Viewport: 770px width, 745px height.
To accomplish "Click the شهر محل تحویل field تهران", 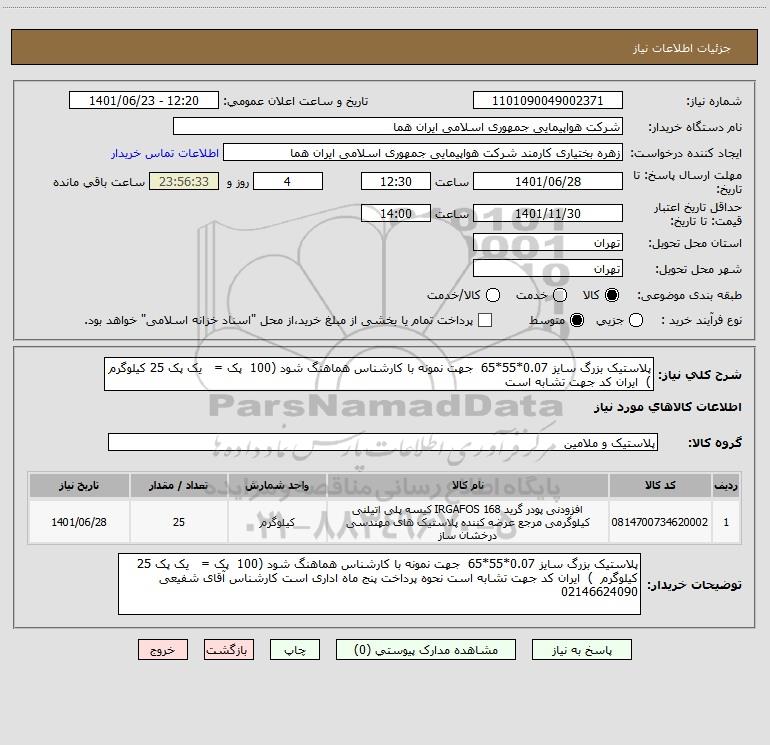I will pos(548,269).
